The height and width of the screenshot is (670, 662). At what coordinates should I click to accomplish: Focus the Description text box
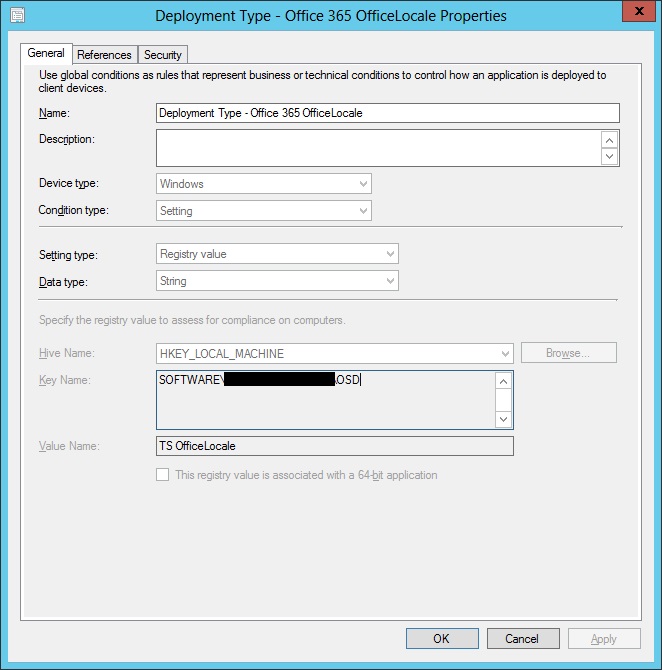(378, 148)
